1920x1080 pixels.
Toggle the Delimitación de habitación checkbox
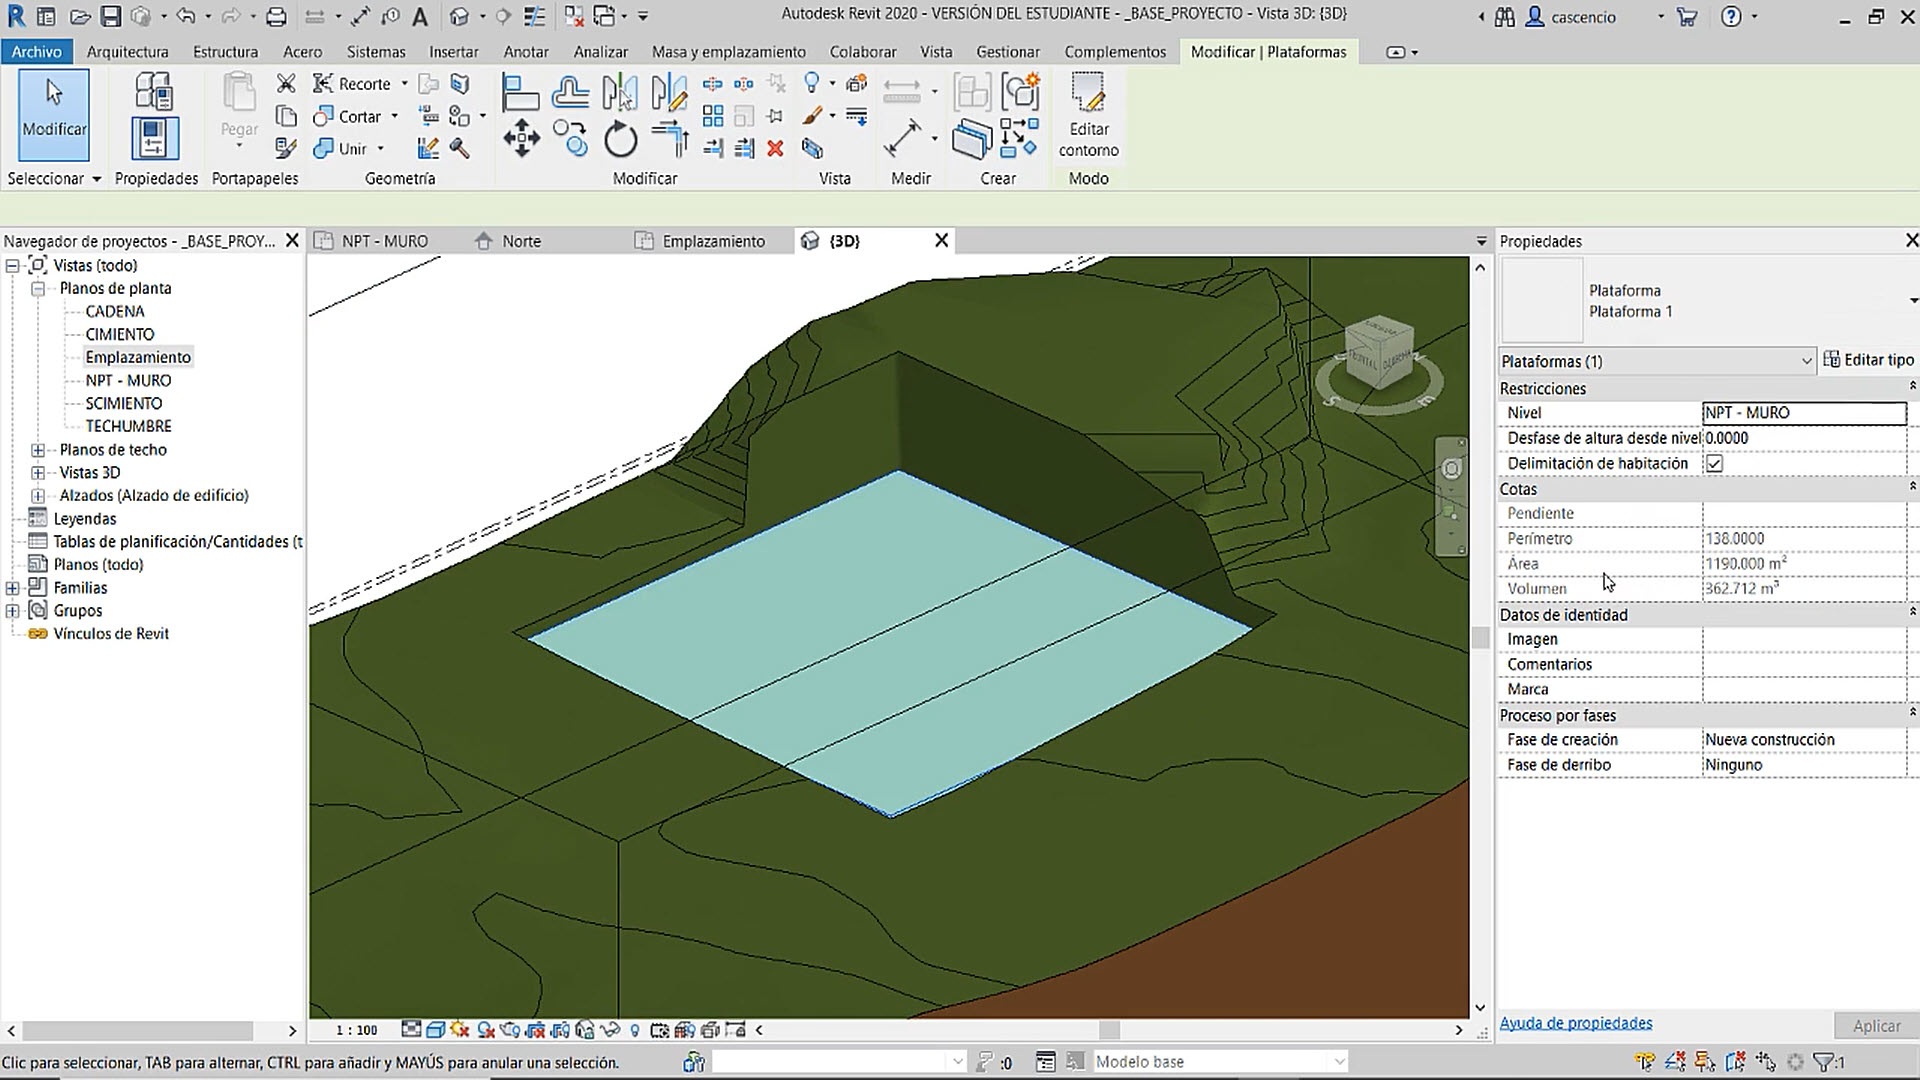pos(1714,463)
